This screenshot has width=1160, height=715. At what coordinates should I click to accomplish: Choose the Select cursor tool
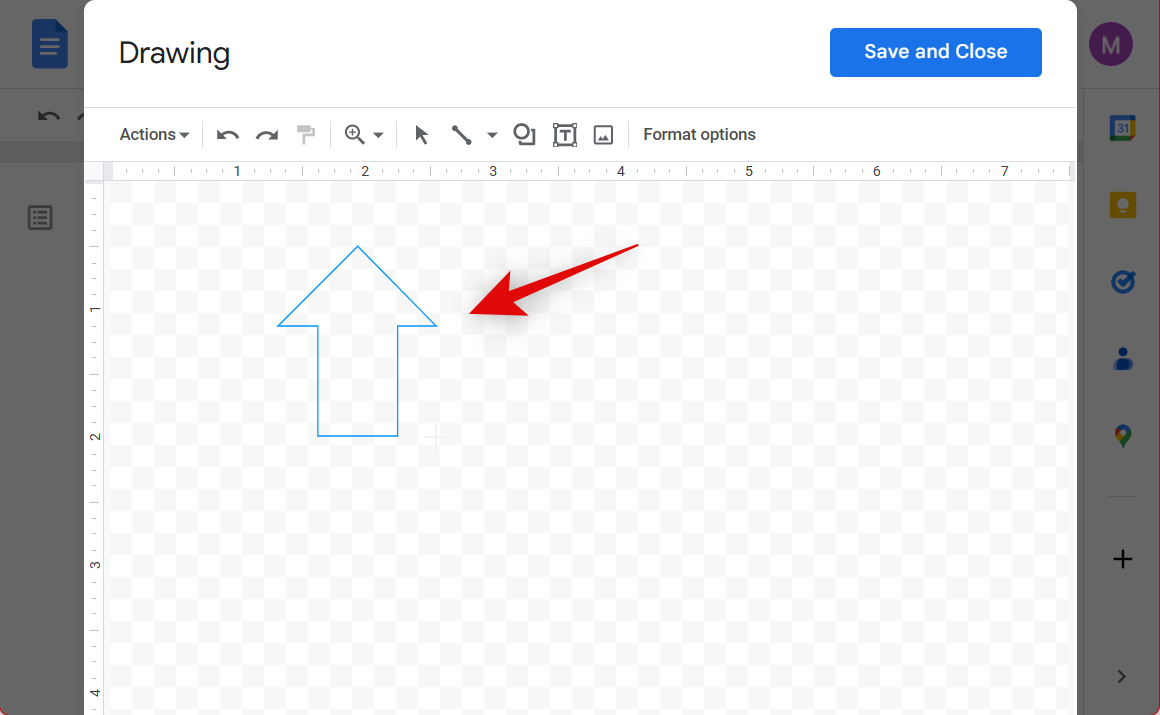coord(422,135)
